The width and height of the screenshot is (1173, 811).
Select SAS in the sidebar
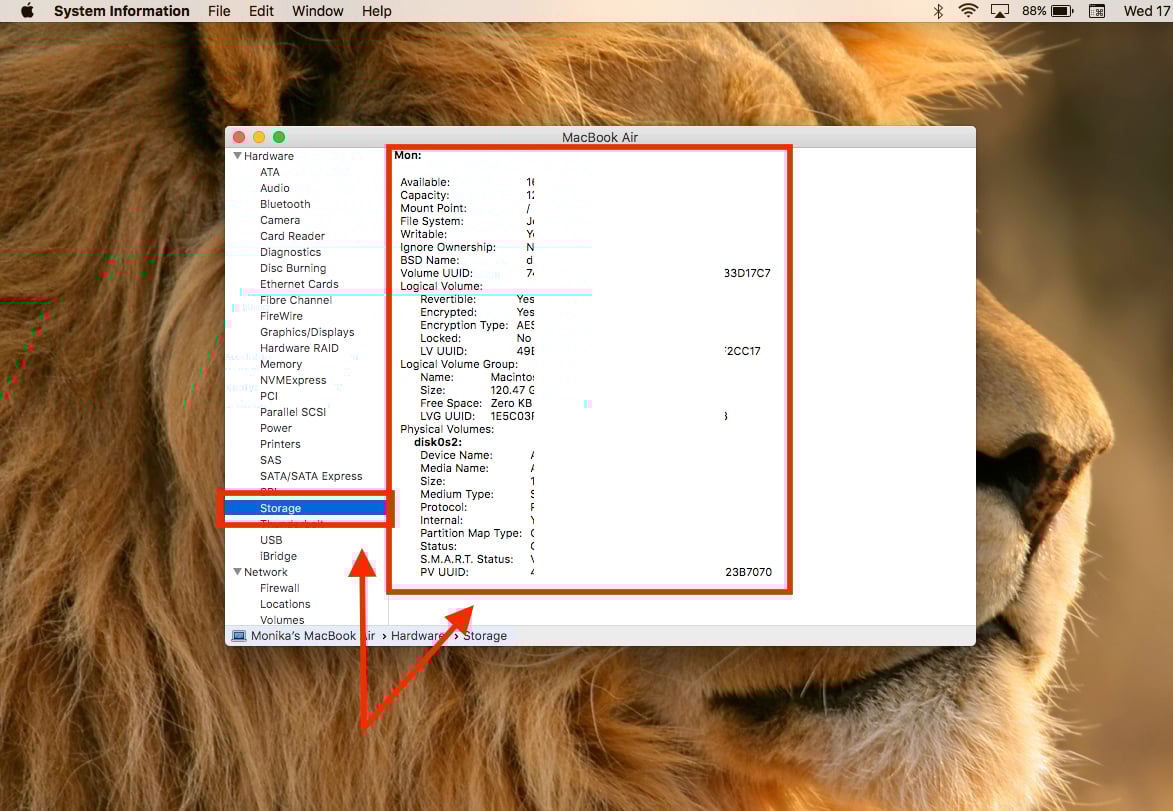tap(271, 460)
